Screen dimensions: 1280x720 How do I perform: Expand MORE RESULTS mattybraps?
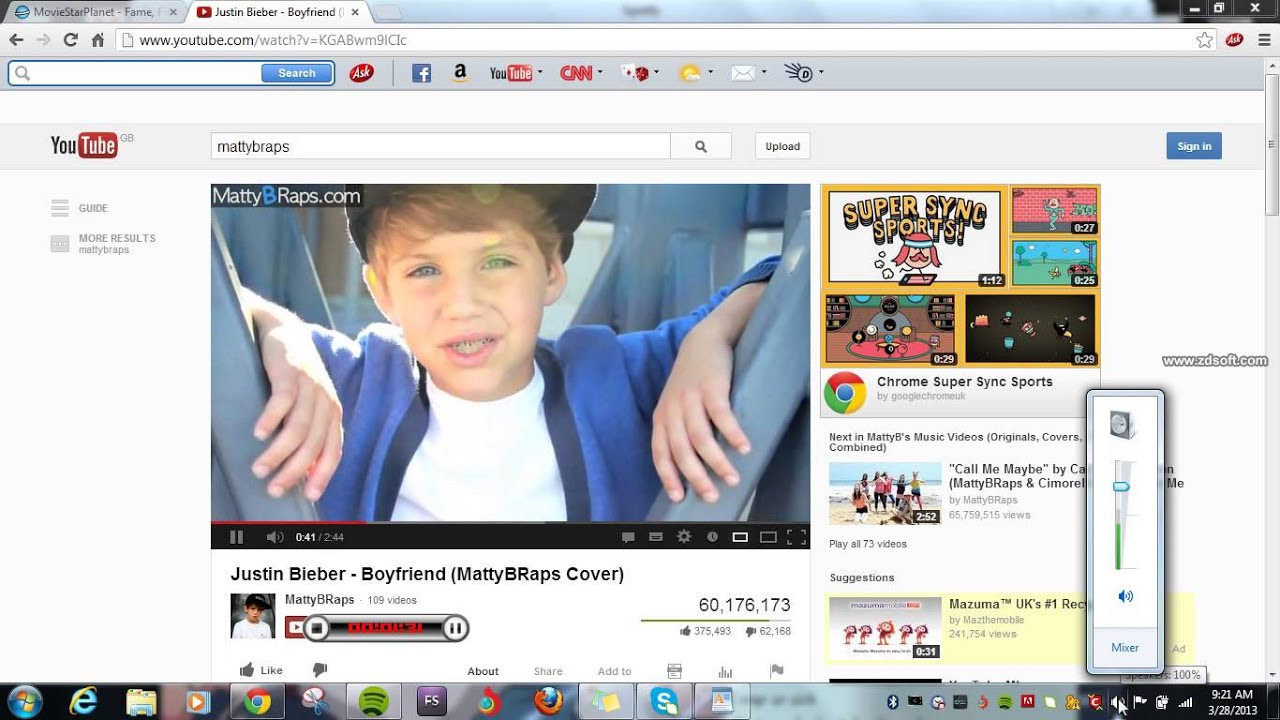click(x=104, y=243)
